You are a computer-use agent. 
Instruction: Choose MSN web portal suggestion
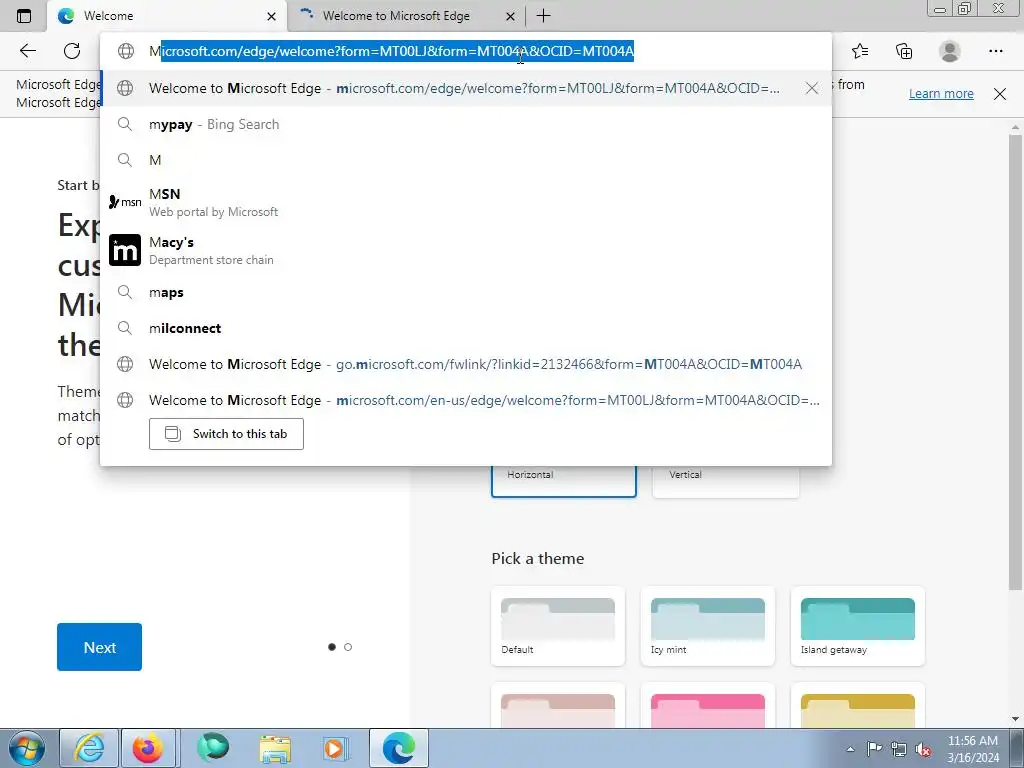tap(466, 202)
